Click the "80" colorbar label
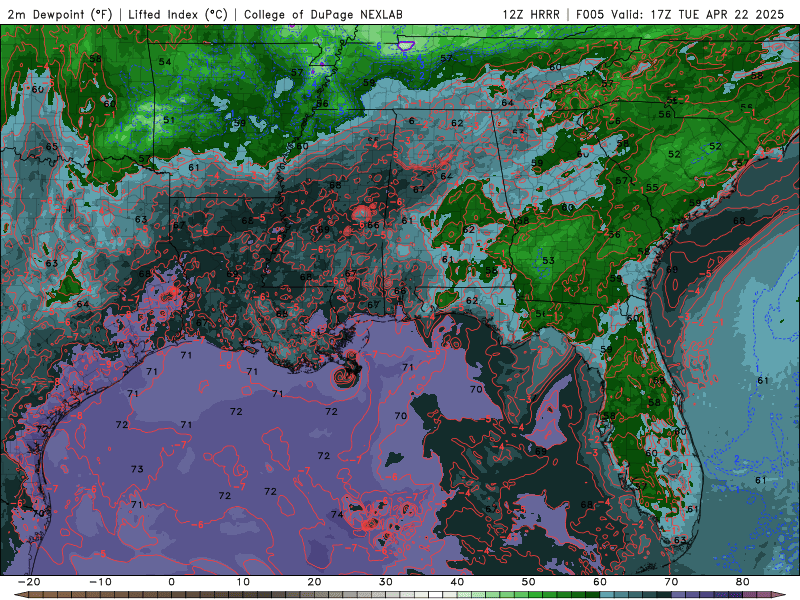This screenshot has height=600, width=800. pos(743,582)
